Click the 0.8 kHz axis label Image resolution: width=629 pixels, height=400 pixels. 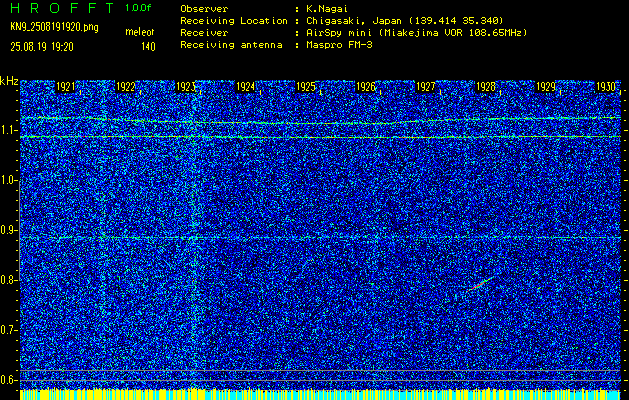[x=8, y=280]
